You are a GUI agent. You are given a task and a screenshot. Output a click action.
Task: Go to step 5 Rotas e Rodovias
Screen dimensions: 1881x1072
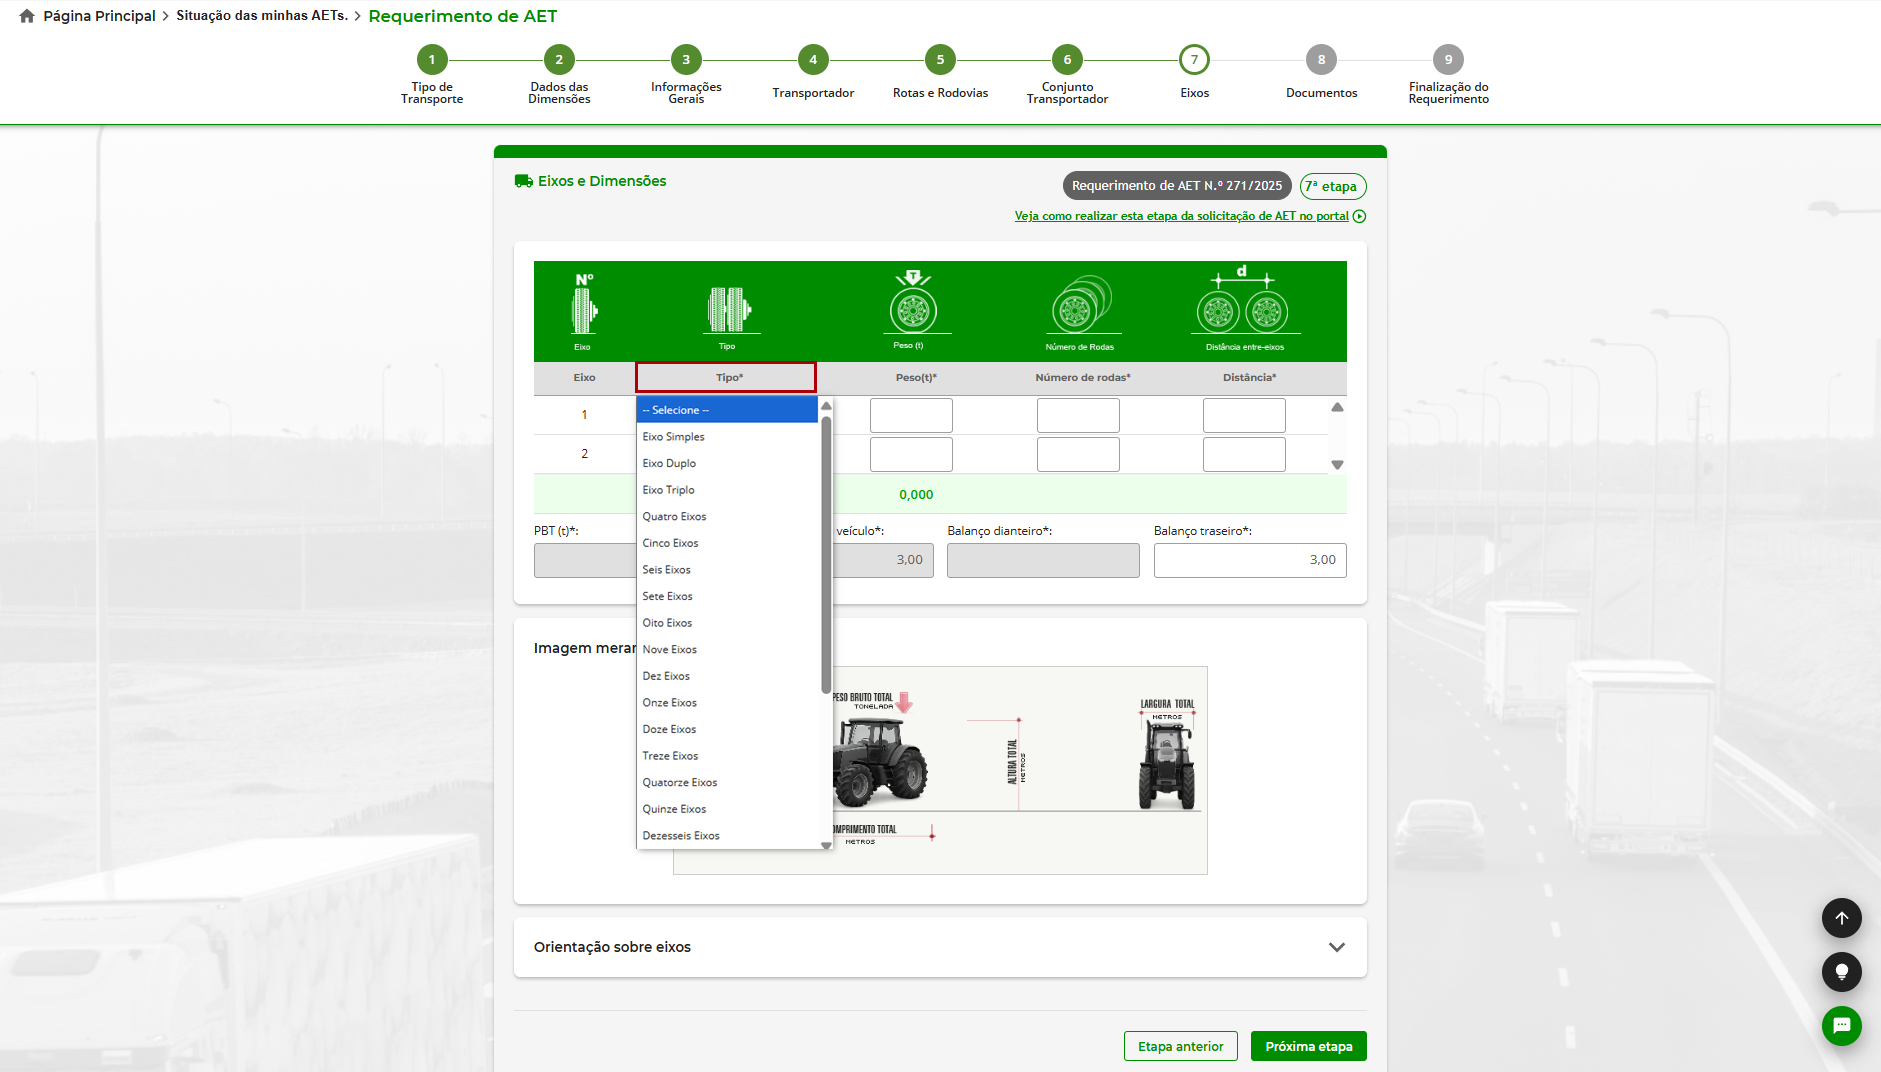[x=940, y=60]
